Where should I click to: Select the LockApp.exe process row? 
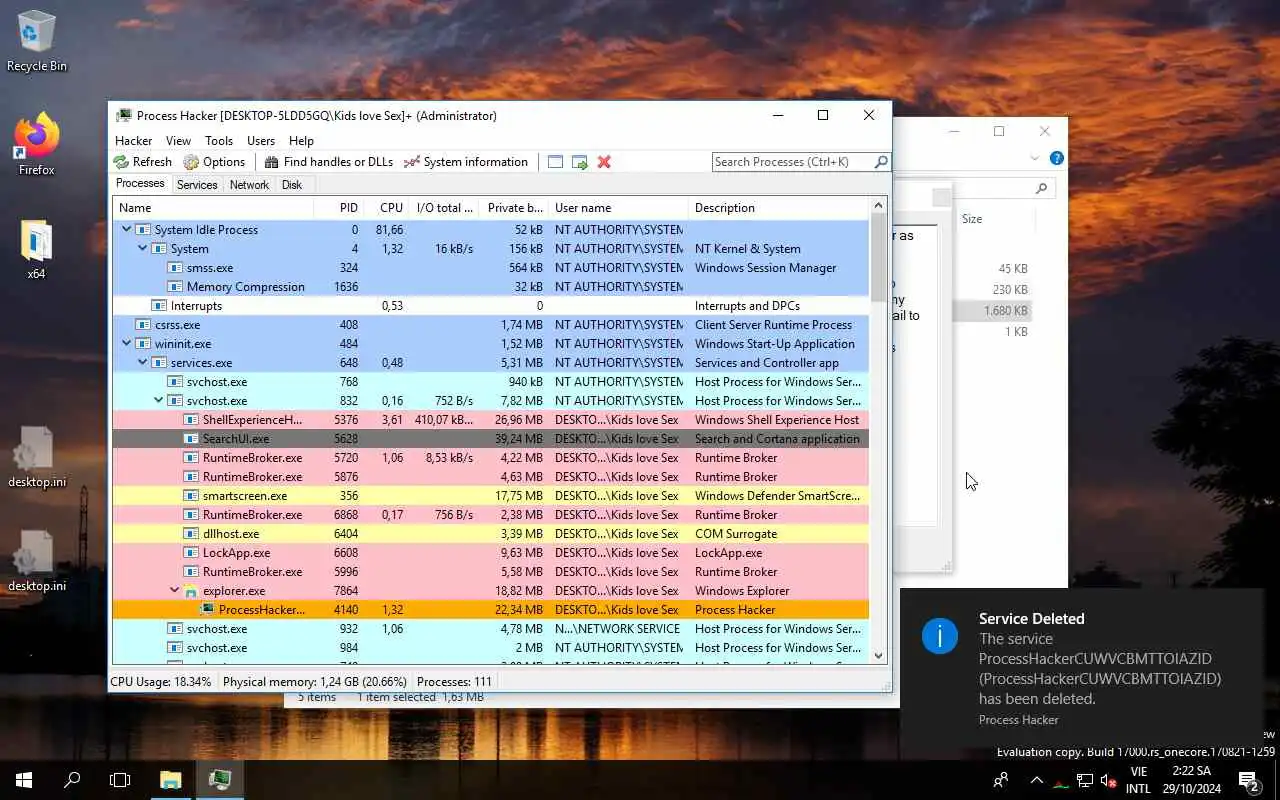click(491, 553)
